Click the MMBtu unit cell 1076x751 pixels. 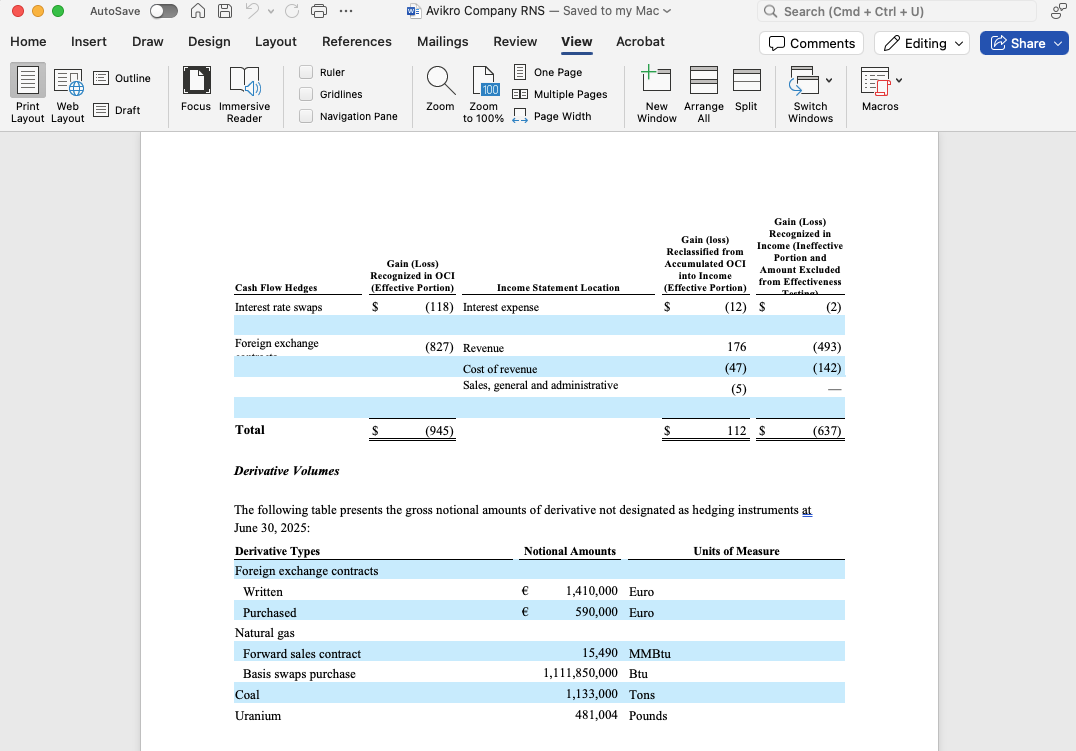[649, 654]
